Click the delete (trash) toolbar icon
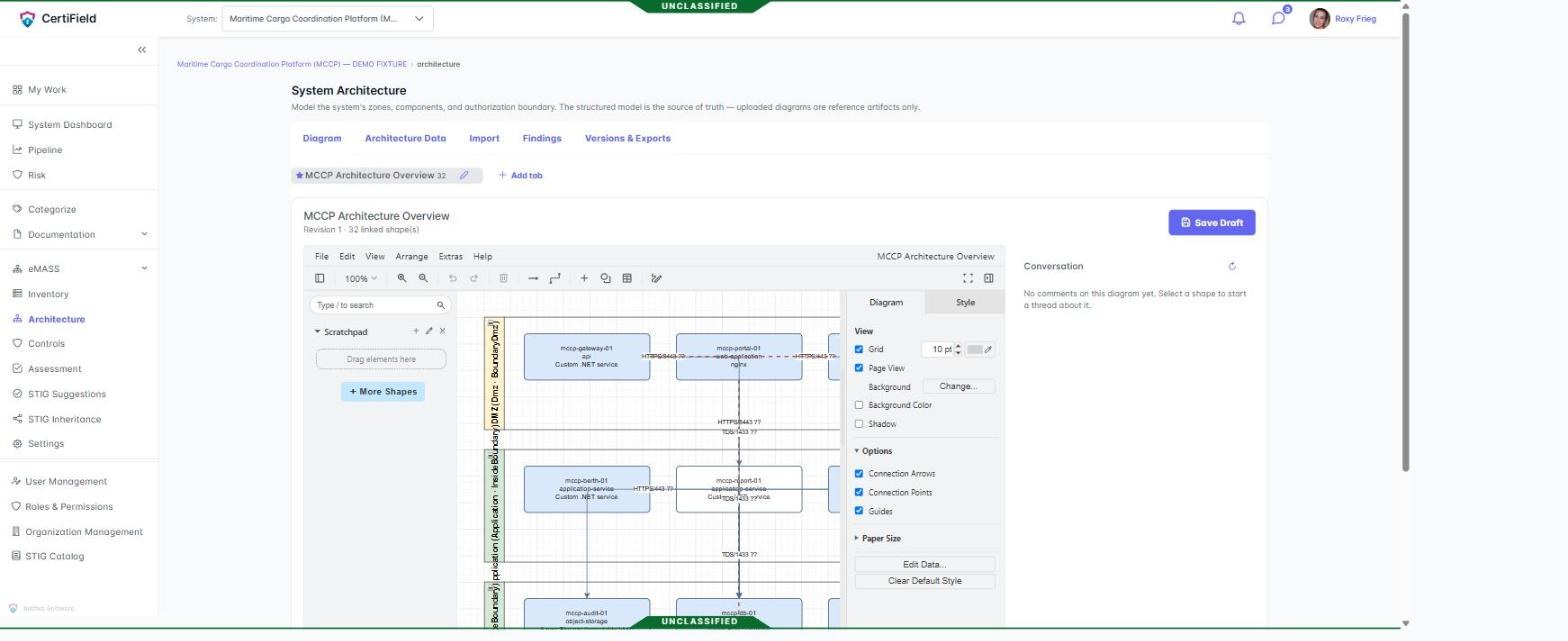 pos(503,278)
